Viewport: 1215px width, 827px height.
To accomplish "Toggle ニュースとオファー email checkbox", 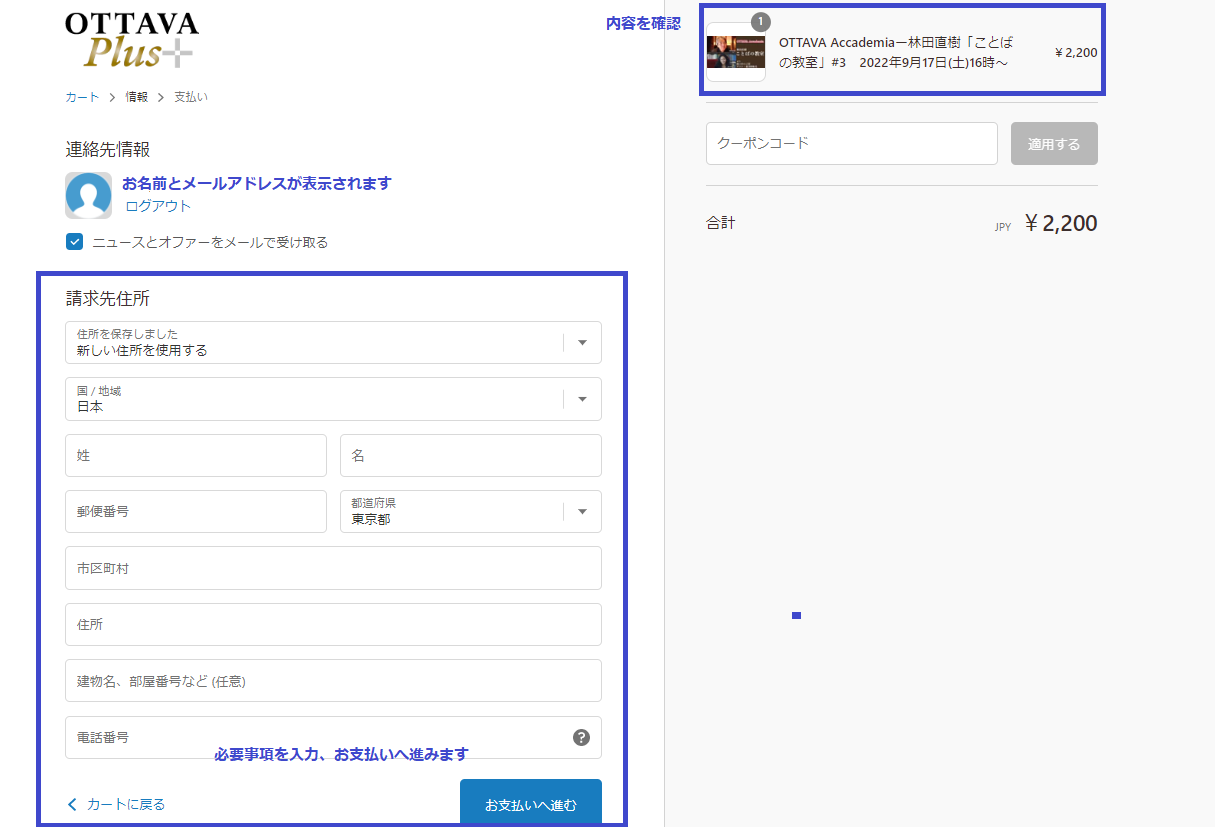I will click(74, 241).
